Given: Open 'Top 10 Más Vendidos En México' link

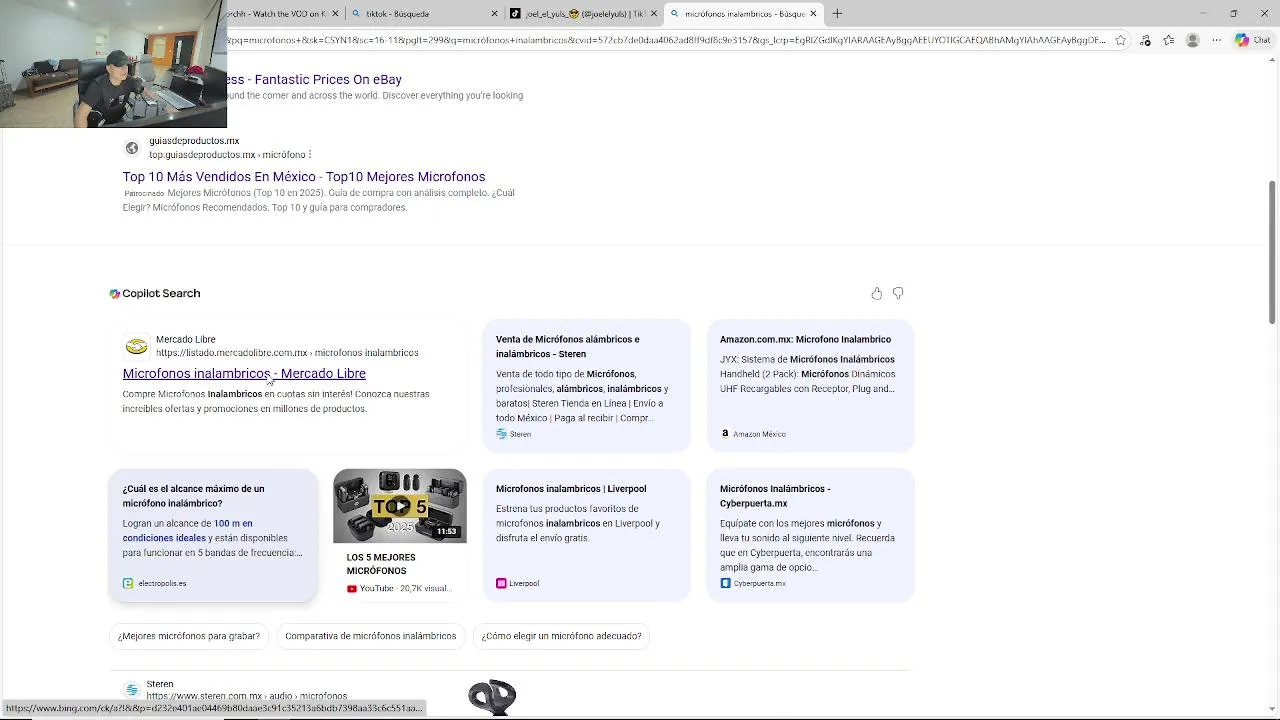Looking at the screenshot, I should (x=304, y=177).
